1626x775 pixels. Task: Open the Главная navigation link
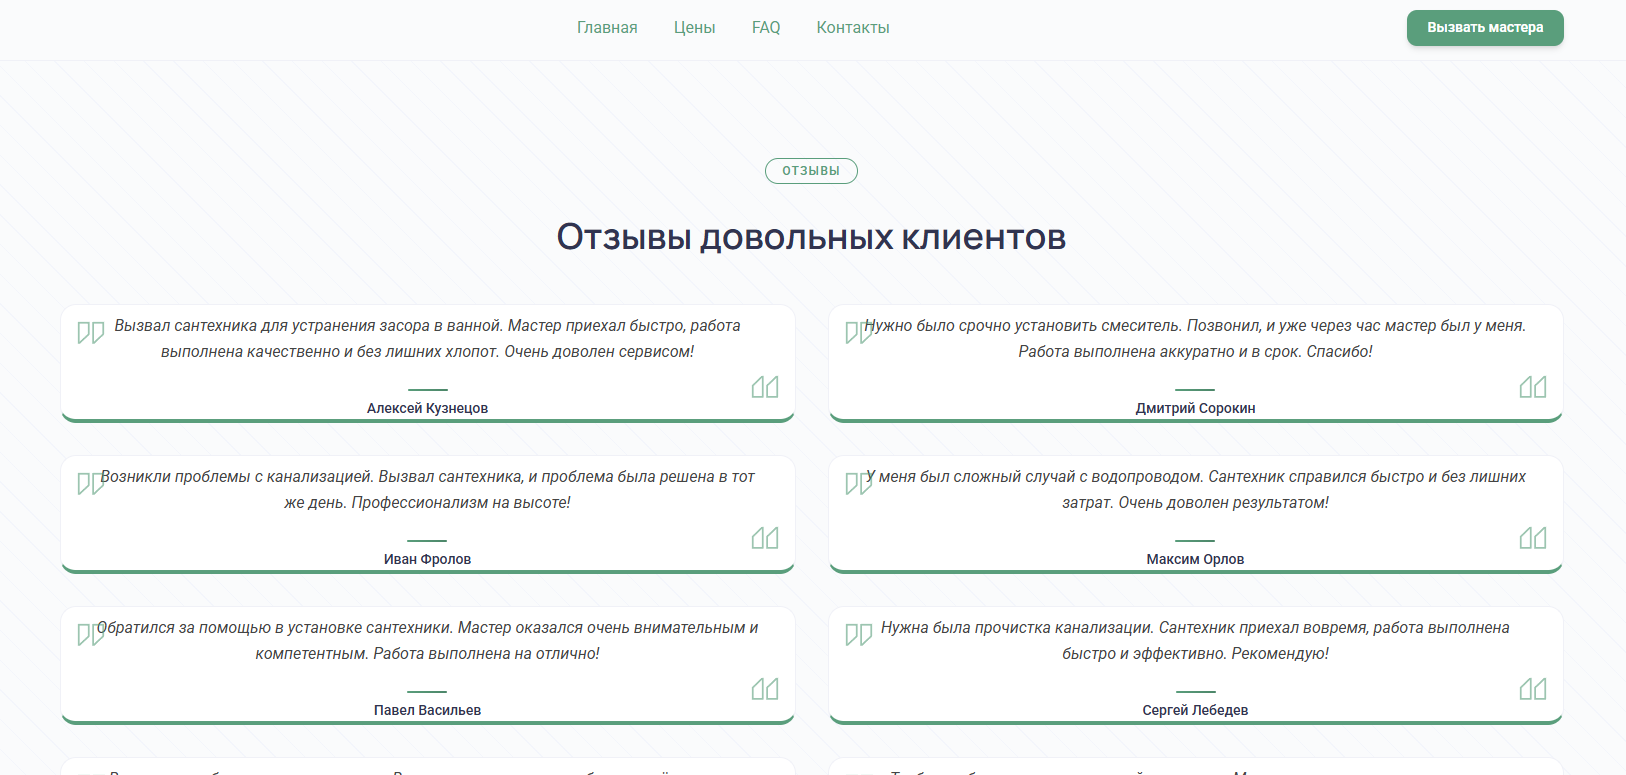pos(607,28)
